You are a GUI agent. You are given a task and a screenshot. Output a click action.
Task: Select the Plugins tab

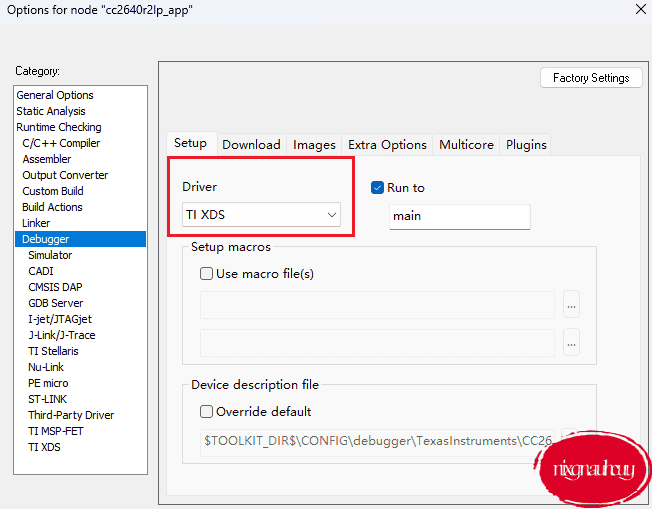coord(526,144)
